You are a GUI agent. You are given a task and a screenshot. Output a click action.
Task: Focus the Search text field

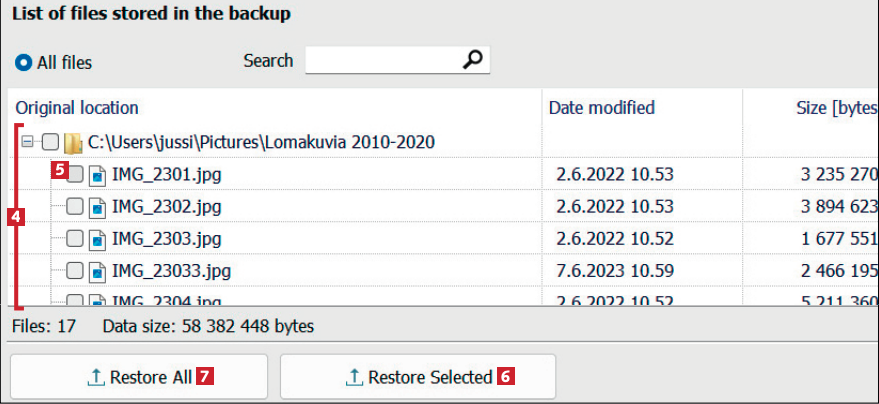click(x=383, y=61)
